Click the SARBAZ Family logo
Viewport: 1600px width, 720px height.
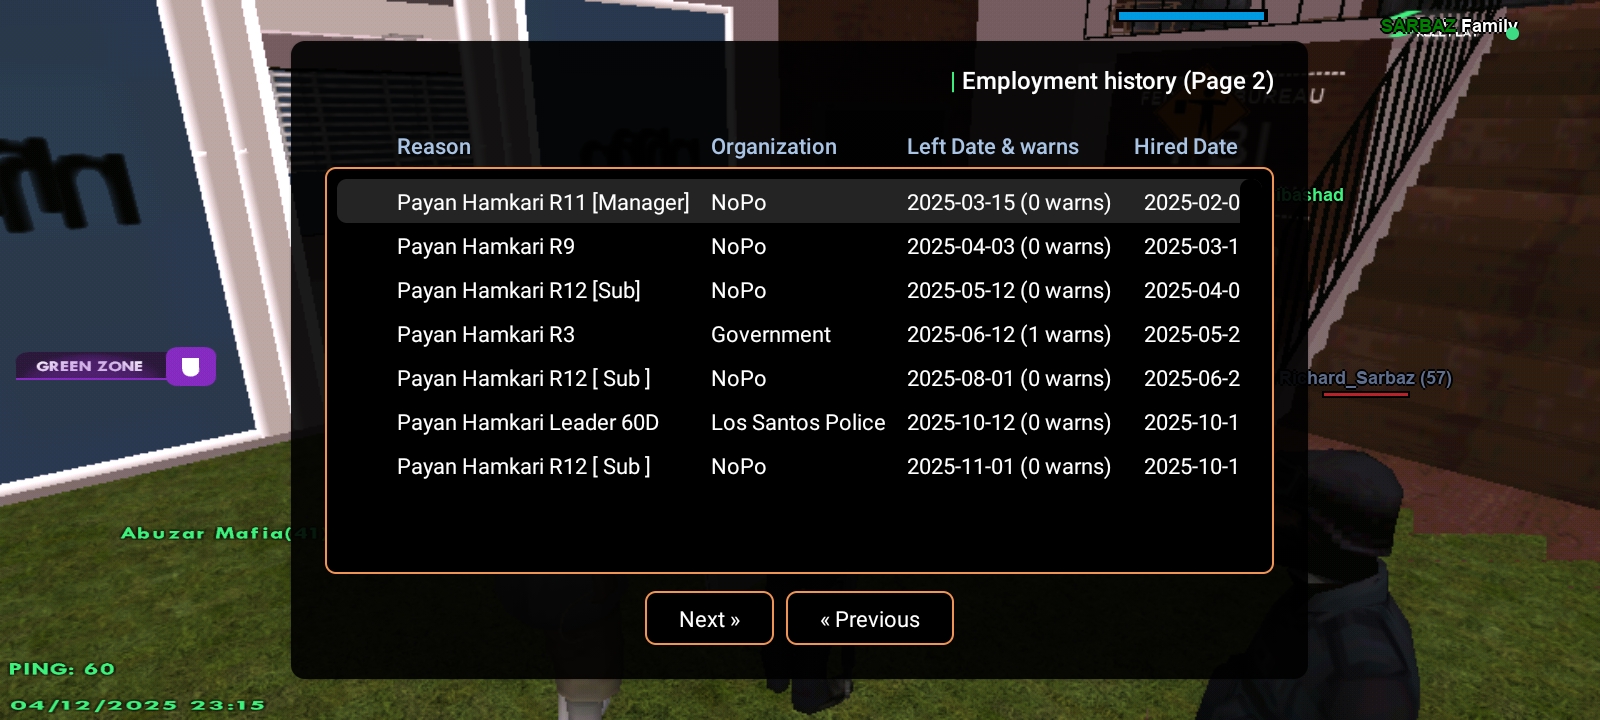[x=1447, y=26]
